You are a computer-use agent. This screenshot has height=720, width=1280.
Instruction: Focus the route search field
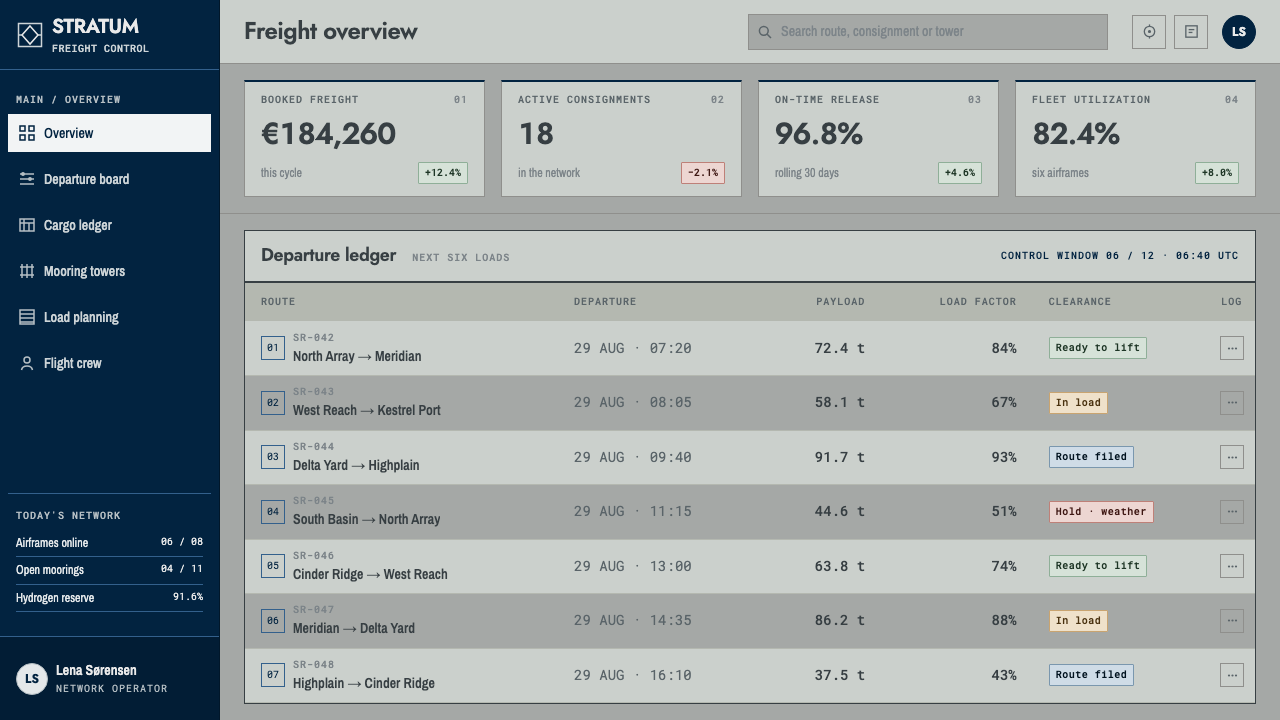coord(928,32)
